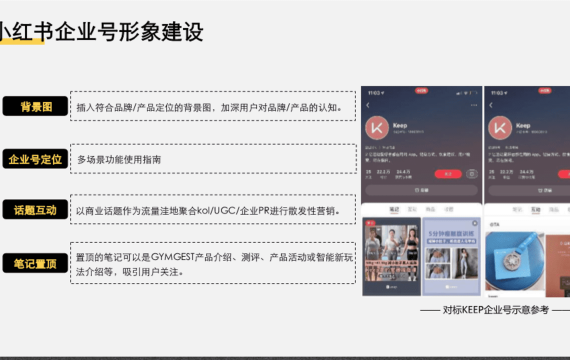The width and height of the screenshot is (570, 360).
Task: Click the black 笔记置顶 label
Action: [35, 263]
